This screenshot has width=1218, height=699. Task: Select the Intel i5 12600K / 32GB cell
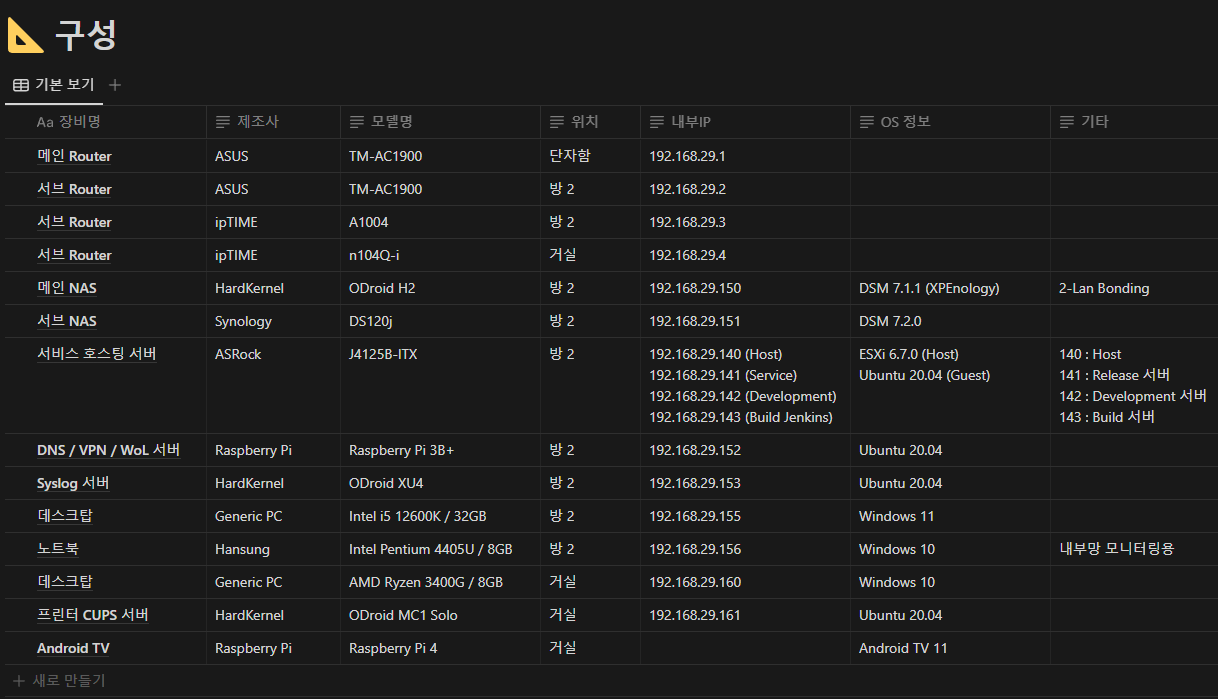pos(440,515)
